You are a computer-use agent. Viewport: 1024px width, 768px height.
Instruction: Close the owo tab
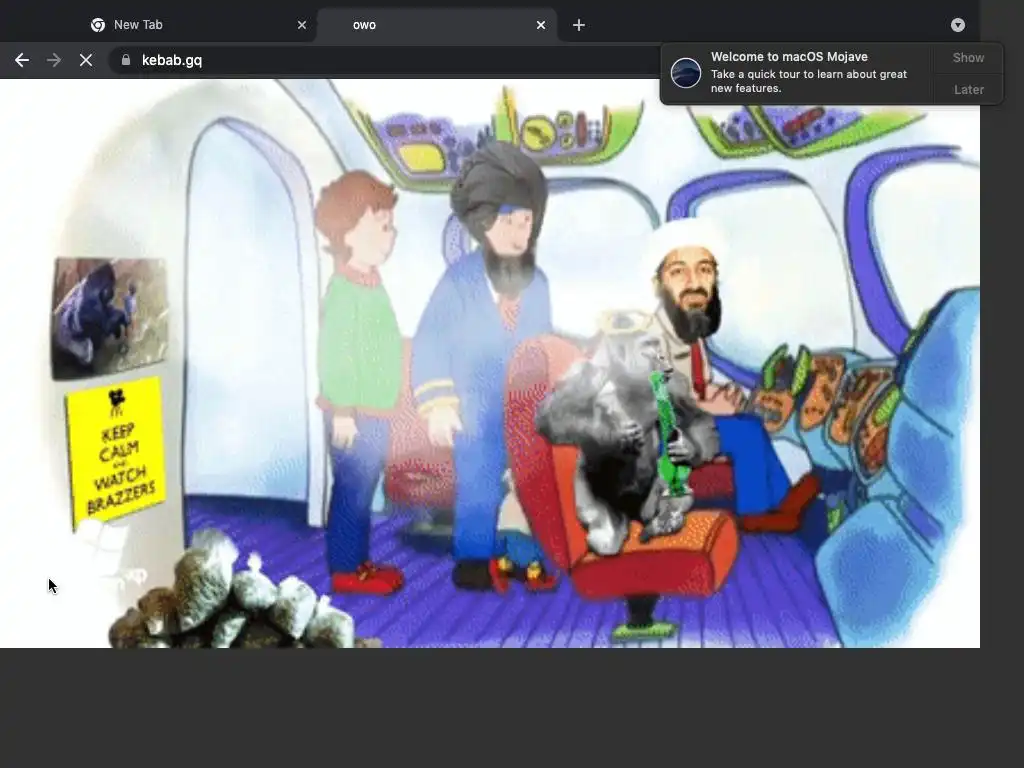tap(541, 25)
